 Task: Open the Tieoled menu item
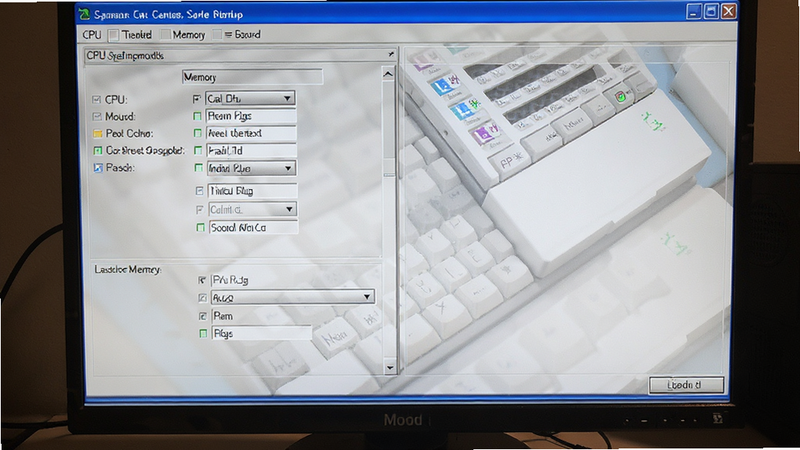[136, 35]
